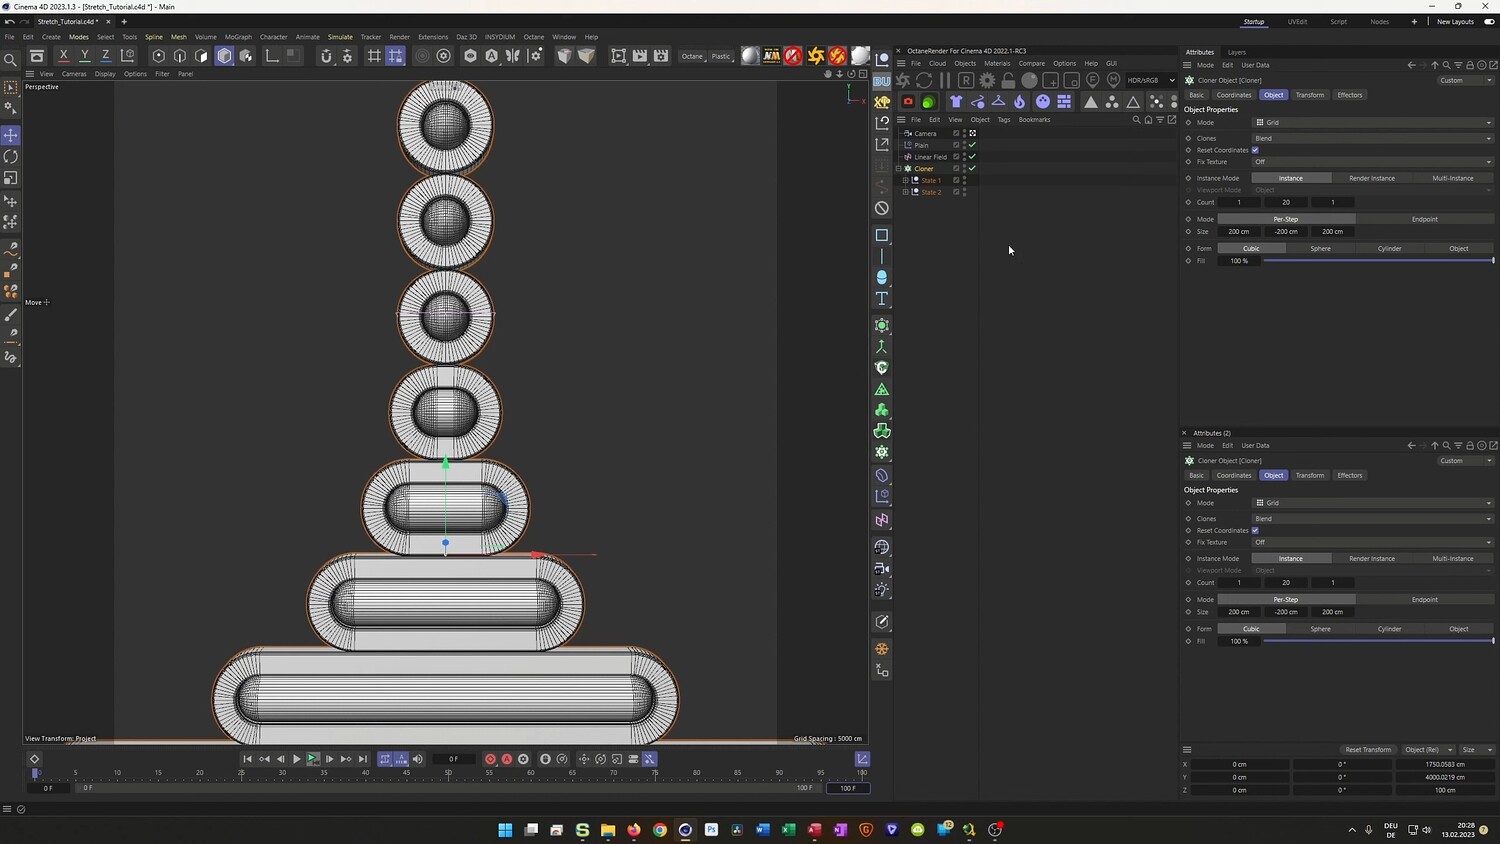Open the Clones Blend dropdown in upper Attributes
The image size is (1500, 844).
1374,138
